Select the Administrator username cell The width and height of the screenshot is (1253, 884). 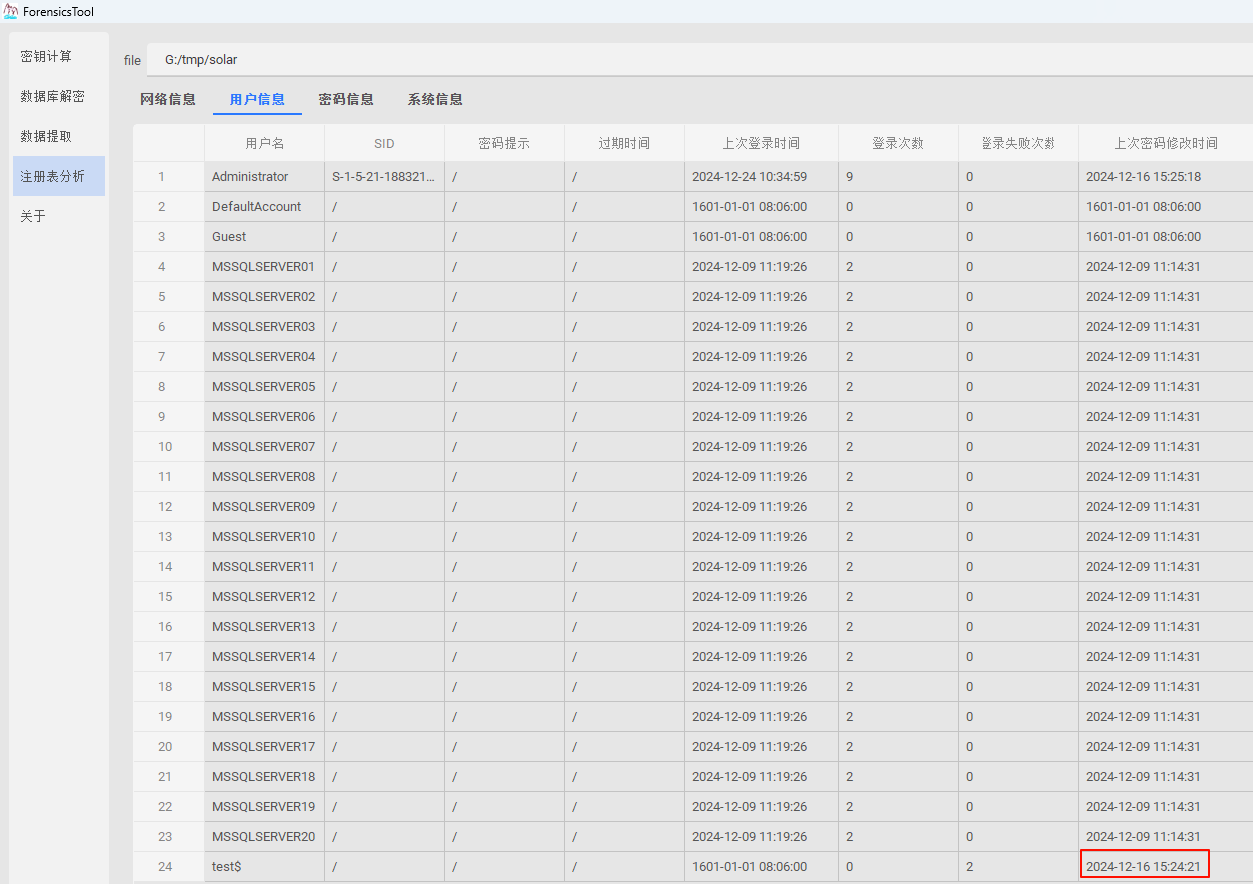click(265, 177)
